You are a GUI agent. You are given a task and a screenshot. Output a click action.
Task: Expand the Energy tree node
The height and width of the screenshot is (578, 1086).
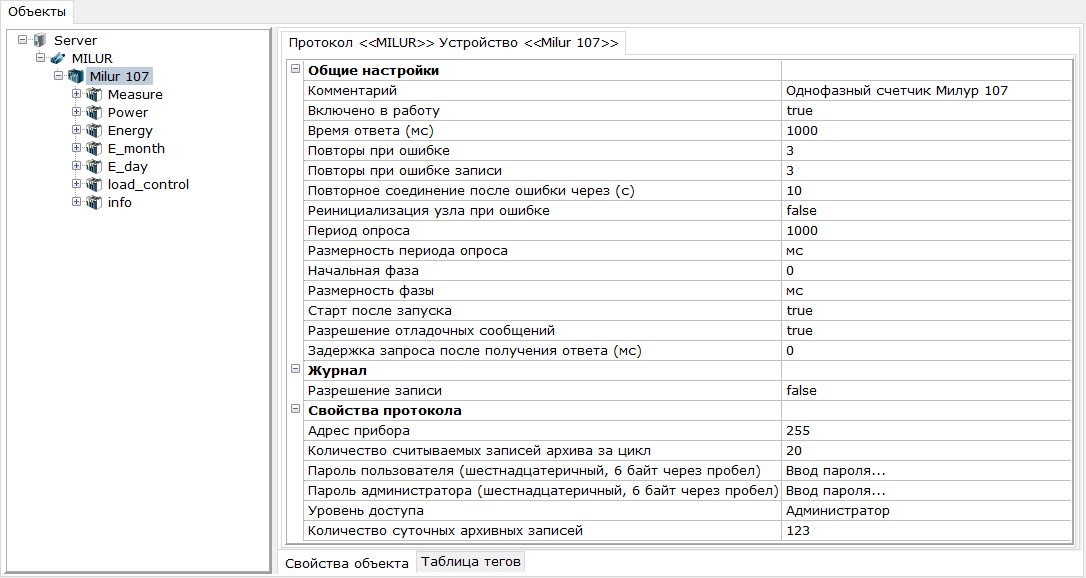(76, 129)
